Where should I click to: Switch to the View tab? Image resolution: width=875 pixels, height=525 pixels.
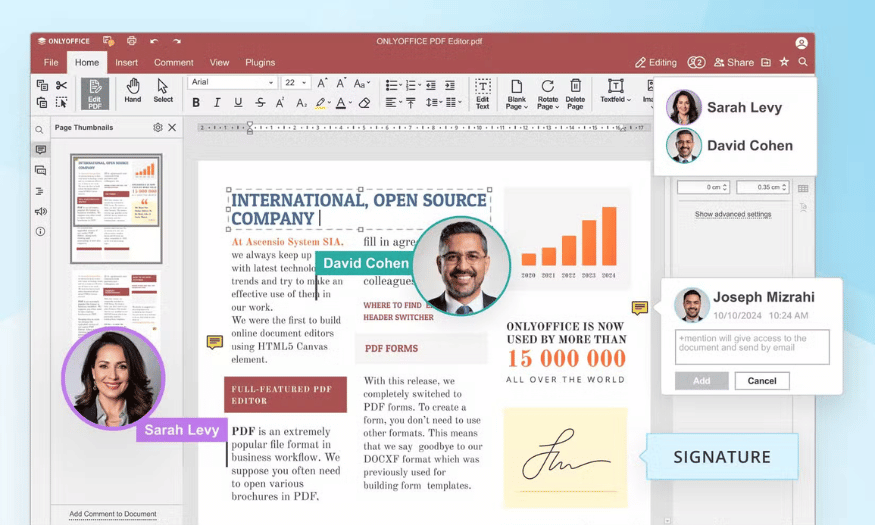point(219,62)
